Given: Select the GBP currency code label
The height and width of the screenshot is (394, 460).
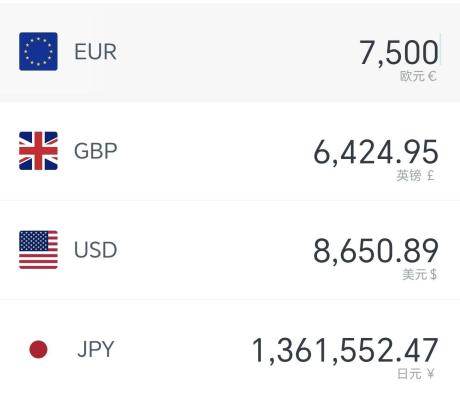Looking at the screenshot, I should click(96, 151).
